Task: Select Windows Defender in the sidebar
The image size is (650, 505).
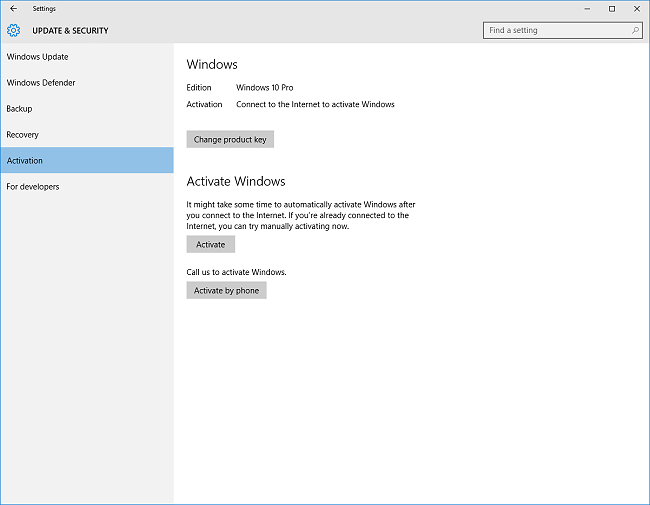Action: pyautogui.click(x=41, y=83)
